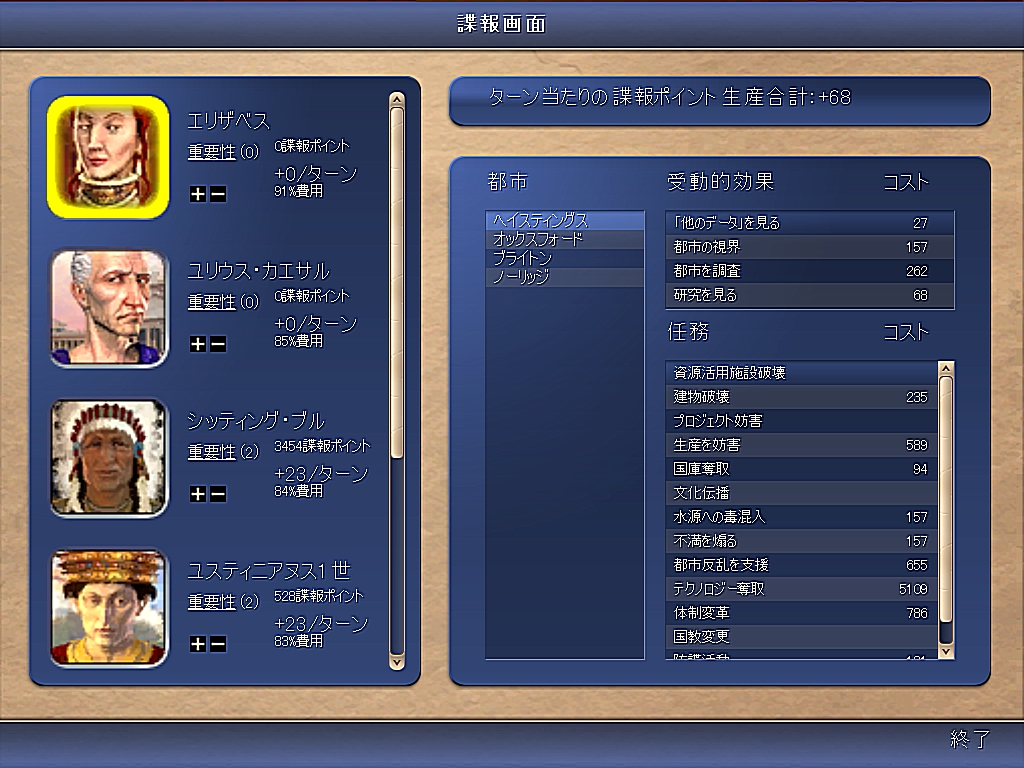Select the city ヘイスティングス

(565, 220)
